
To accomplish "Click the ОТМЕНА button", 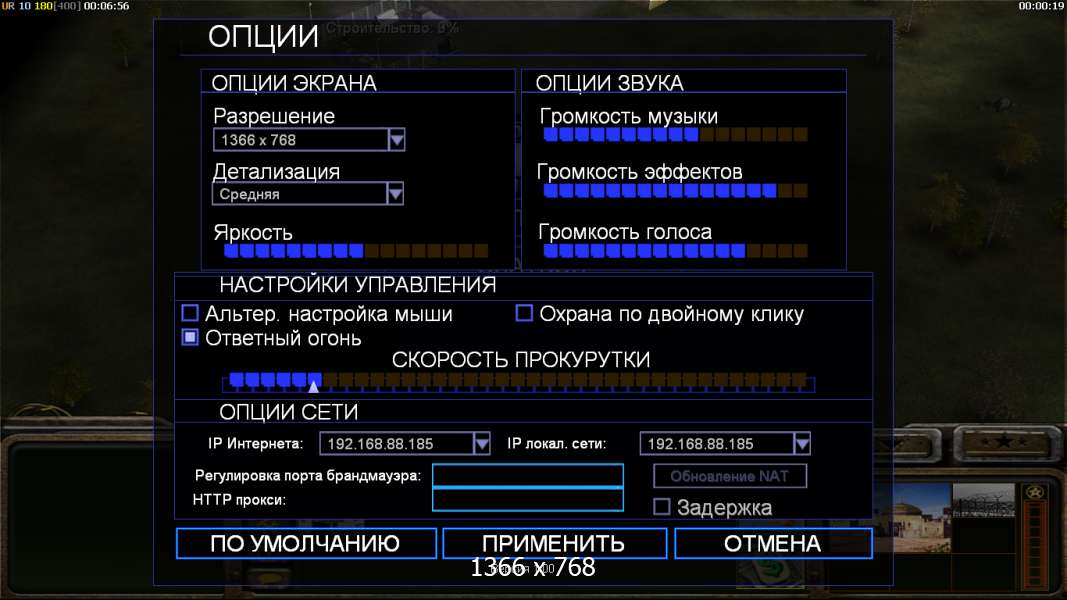I will (774, 544).
